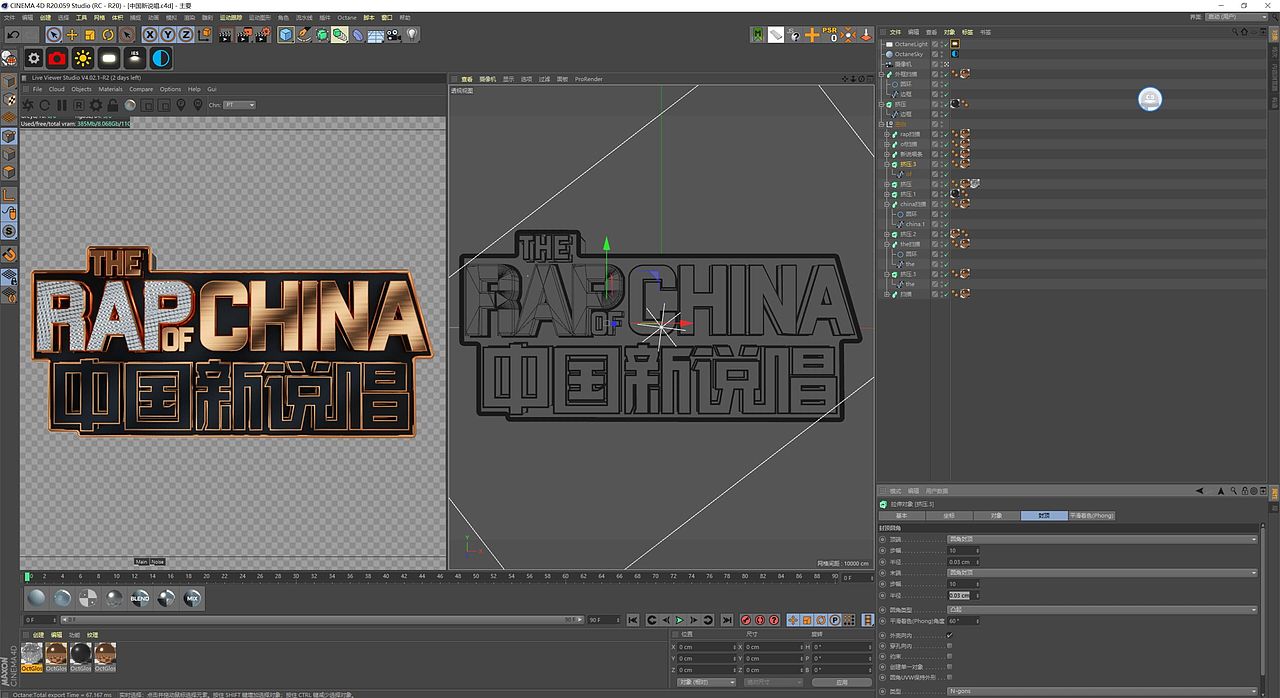
Task: Enable the 创建单一对象 checkbox
Action: point(949,667)
